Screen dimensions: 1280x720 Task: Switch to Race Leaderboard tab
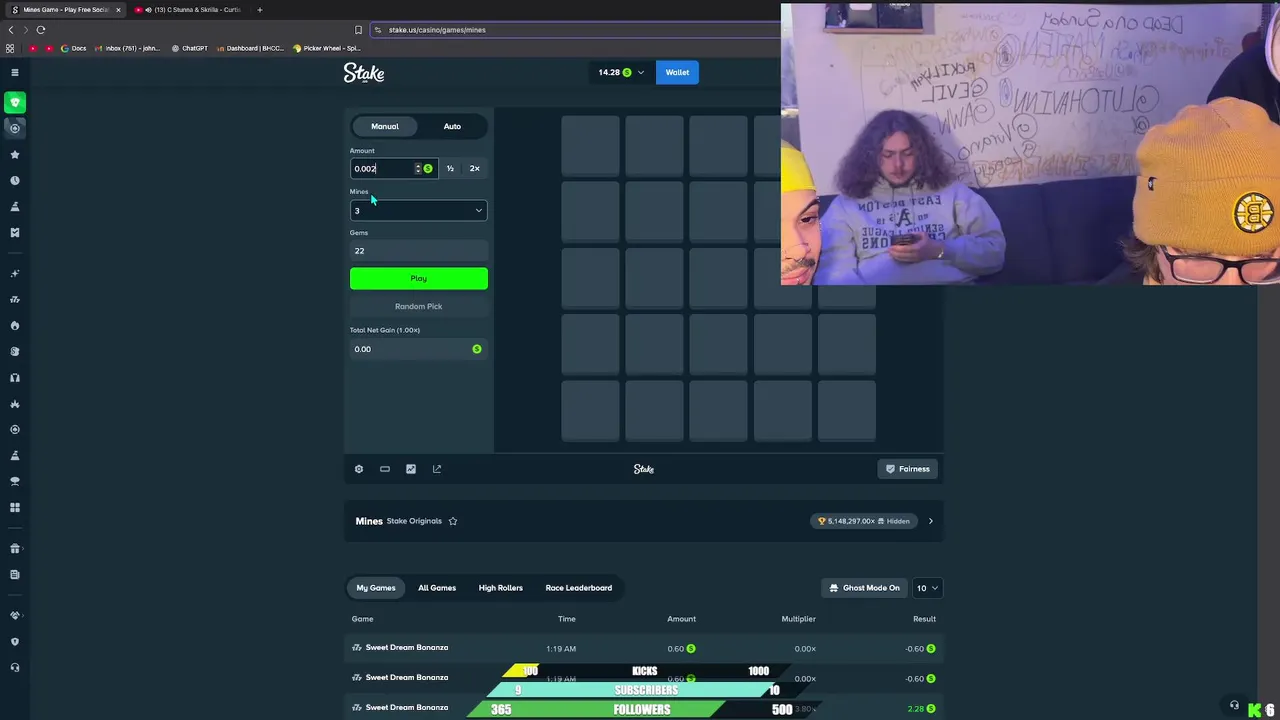point(579,588)
